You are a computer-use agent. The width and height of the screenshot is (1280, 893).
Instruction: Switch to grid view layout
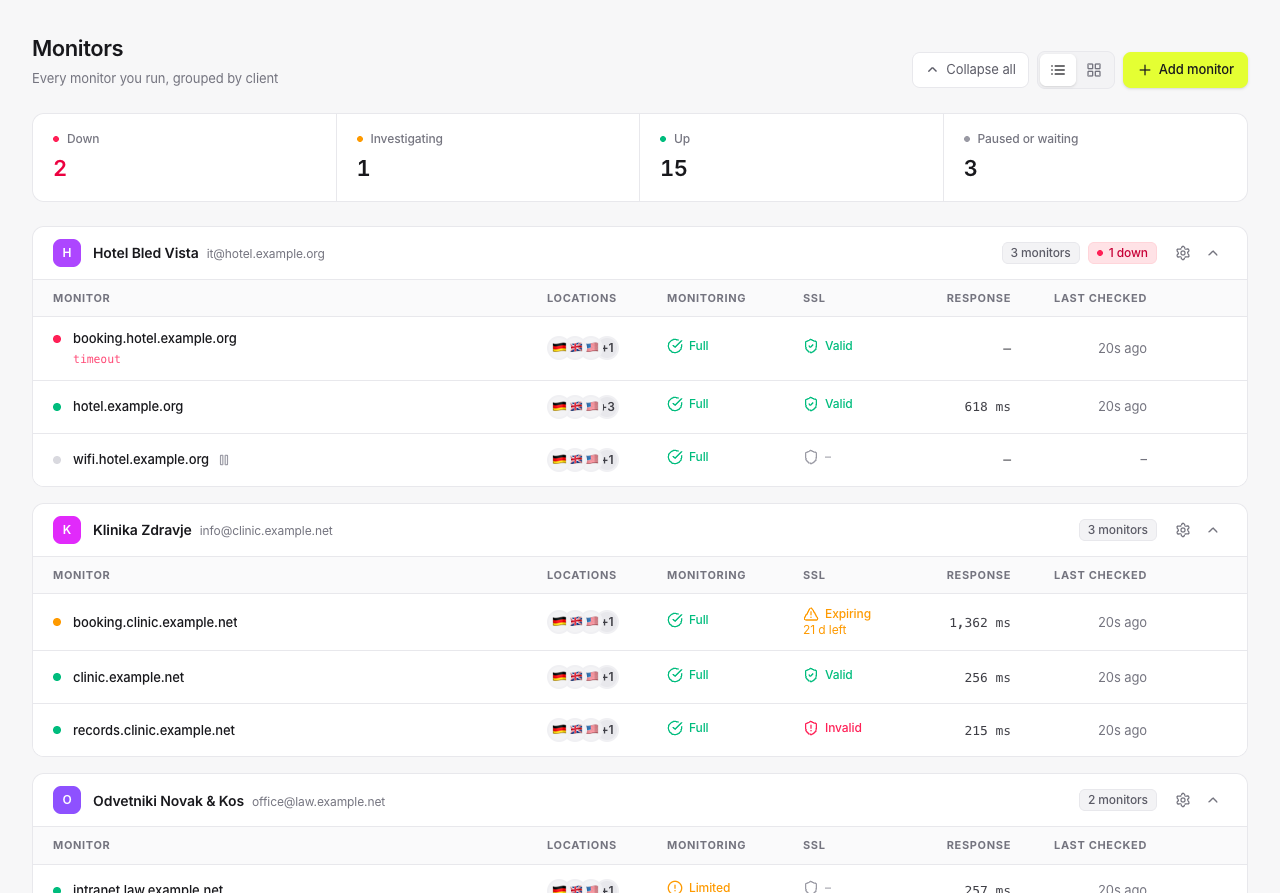point(1094,70)
